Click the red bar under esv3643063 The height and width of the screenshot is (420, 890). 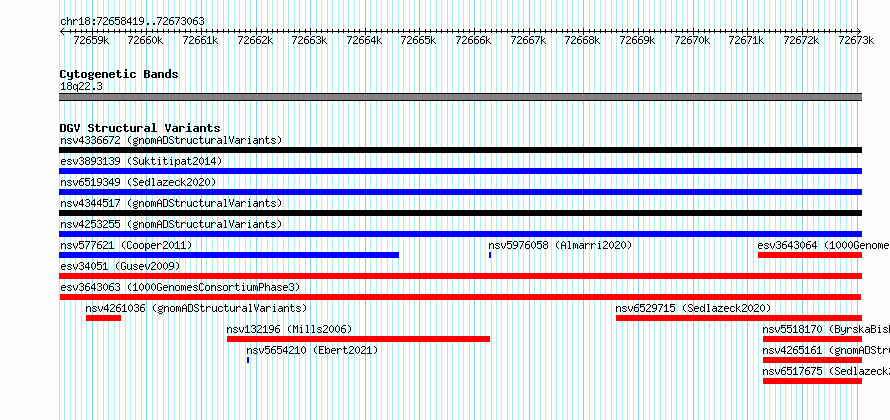coord(460,297)
